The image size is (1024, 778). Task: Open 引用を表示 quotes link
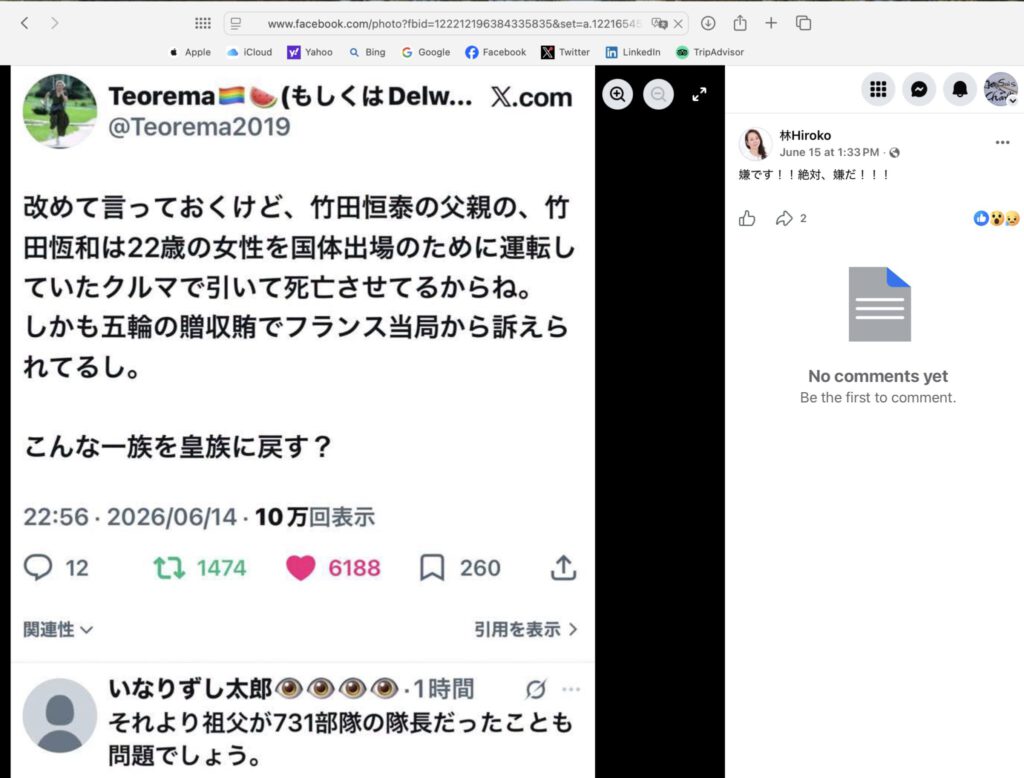tap(526, 630)
